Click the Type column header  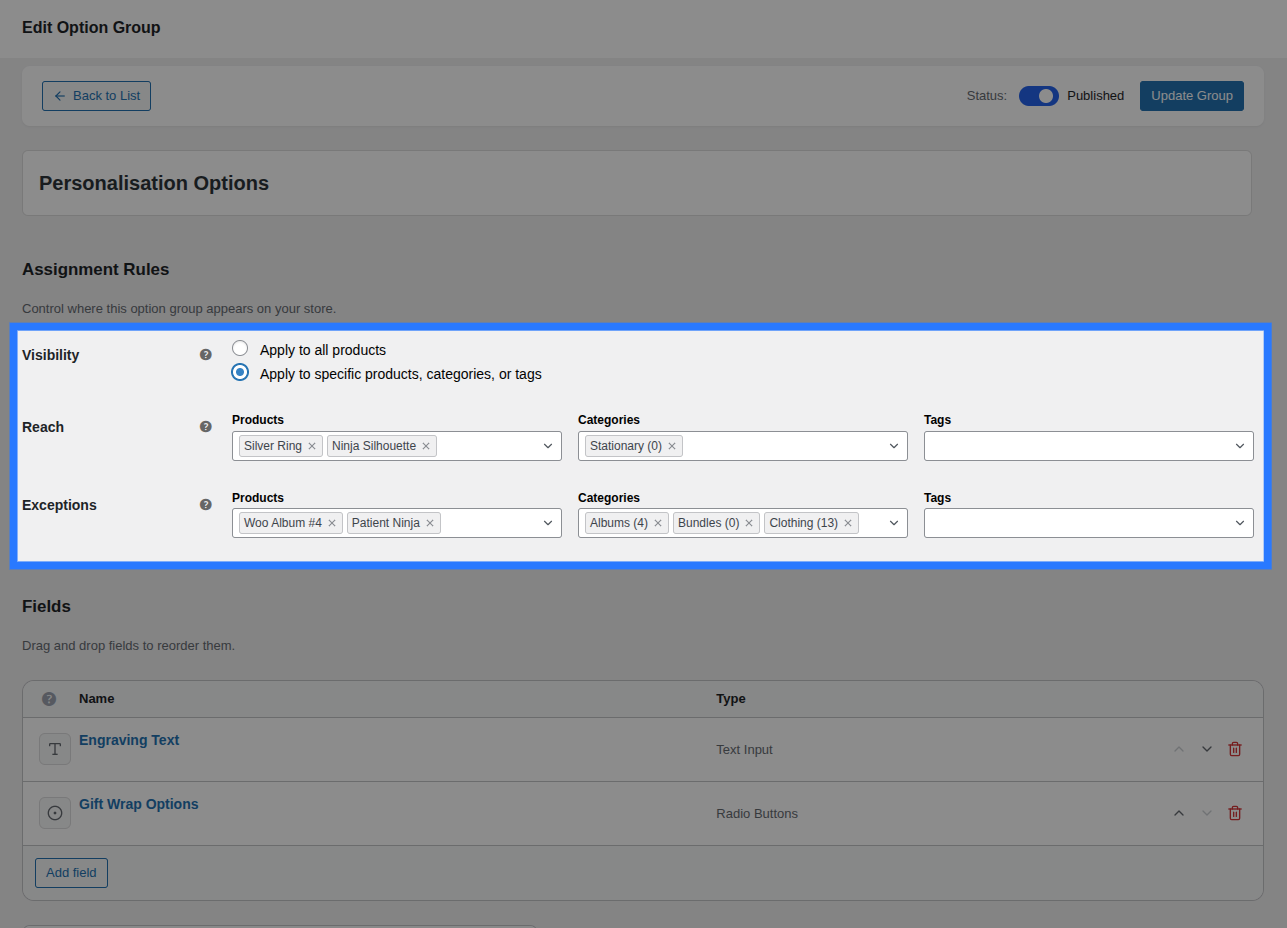click(731, 699)
